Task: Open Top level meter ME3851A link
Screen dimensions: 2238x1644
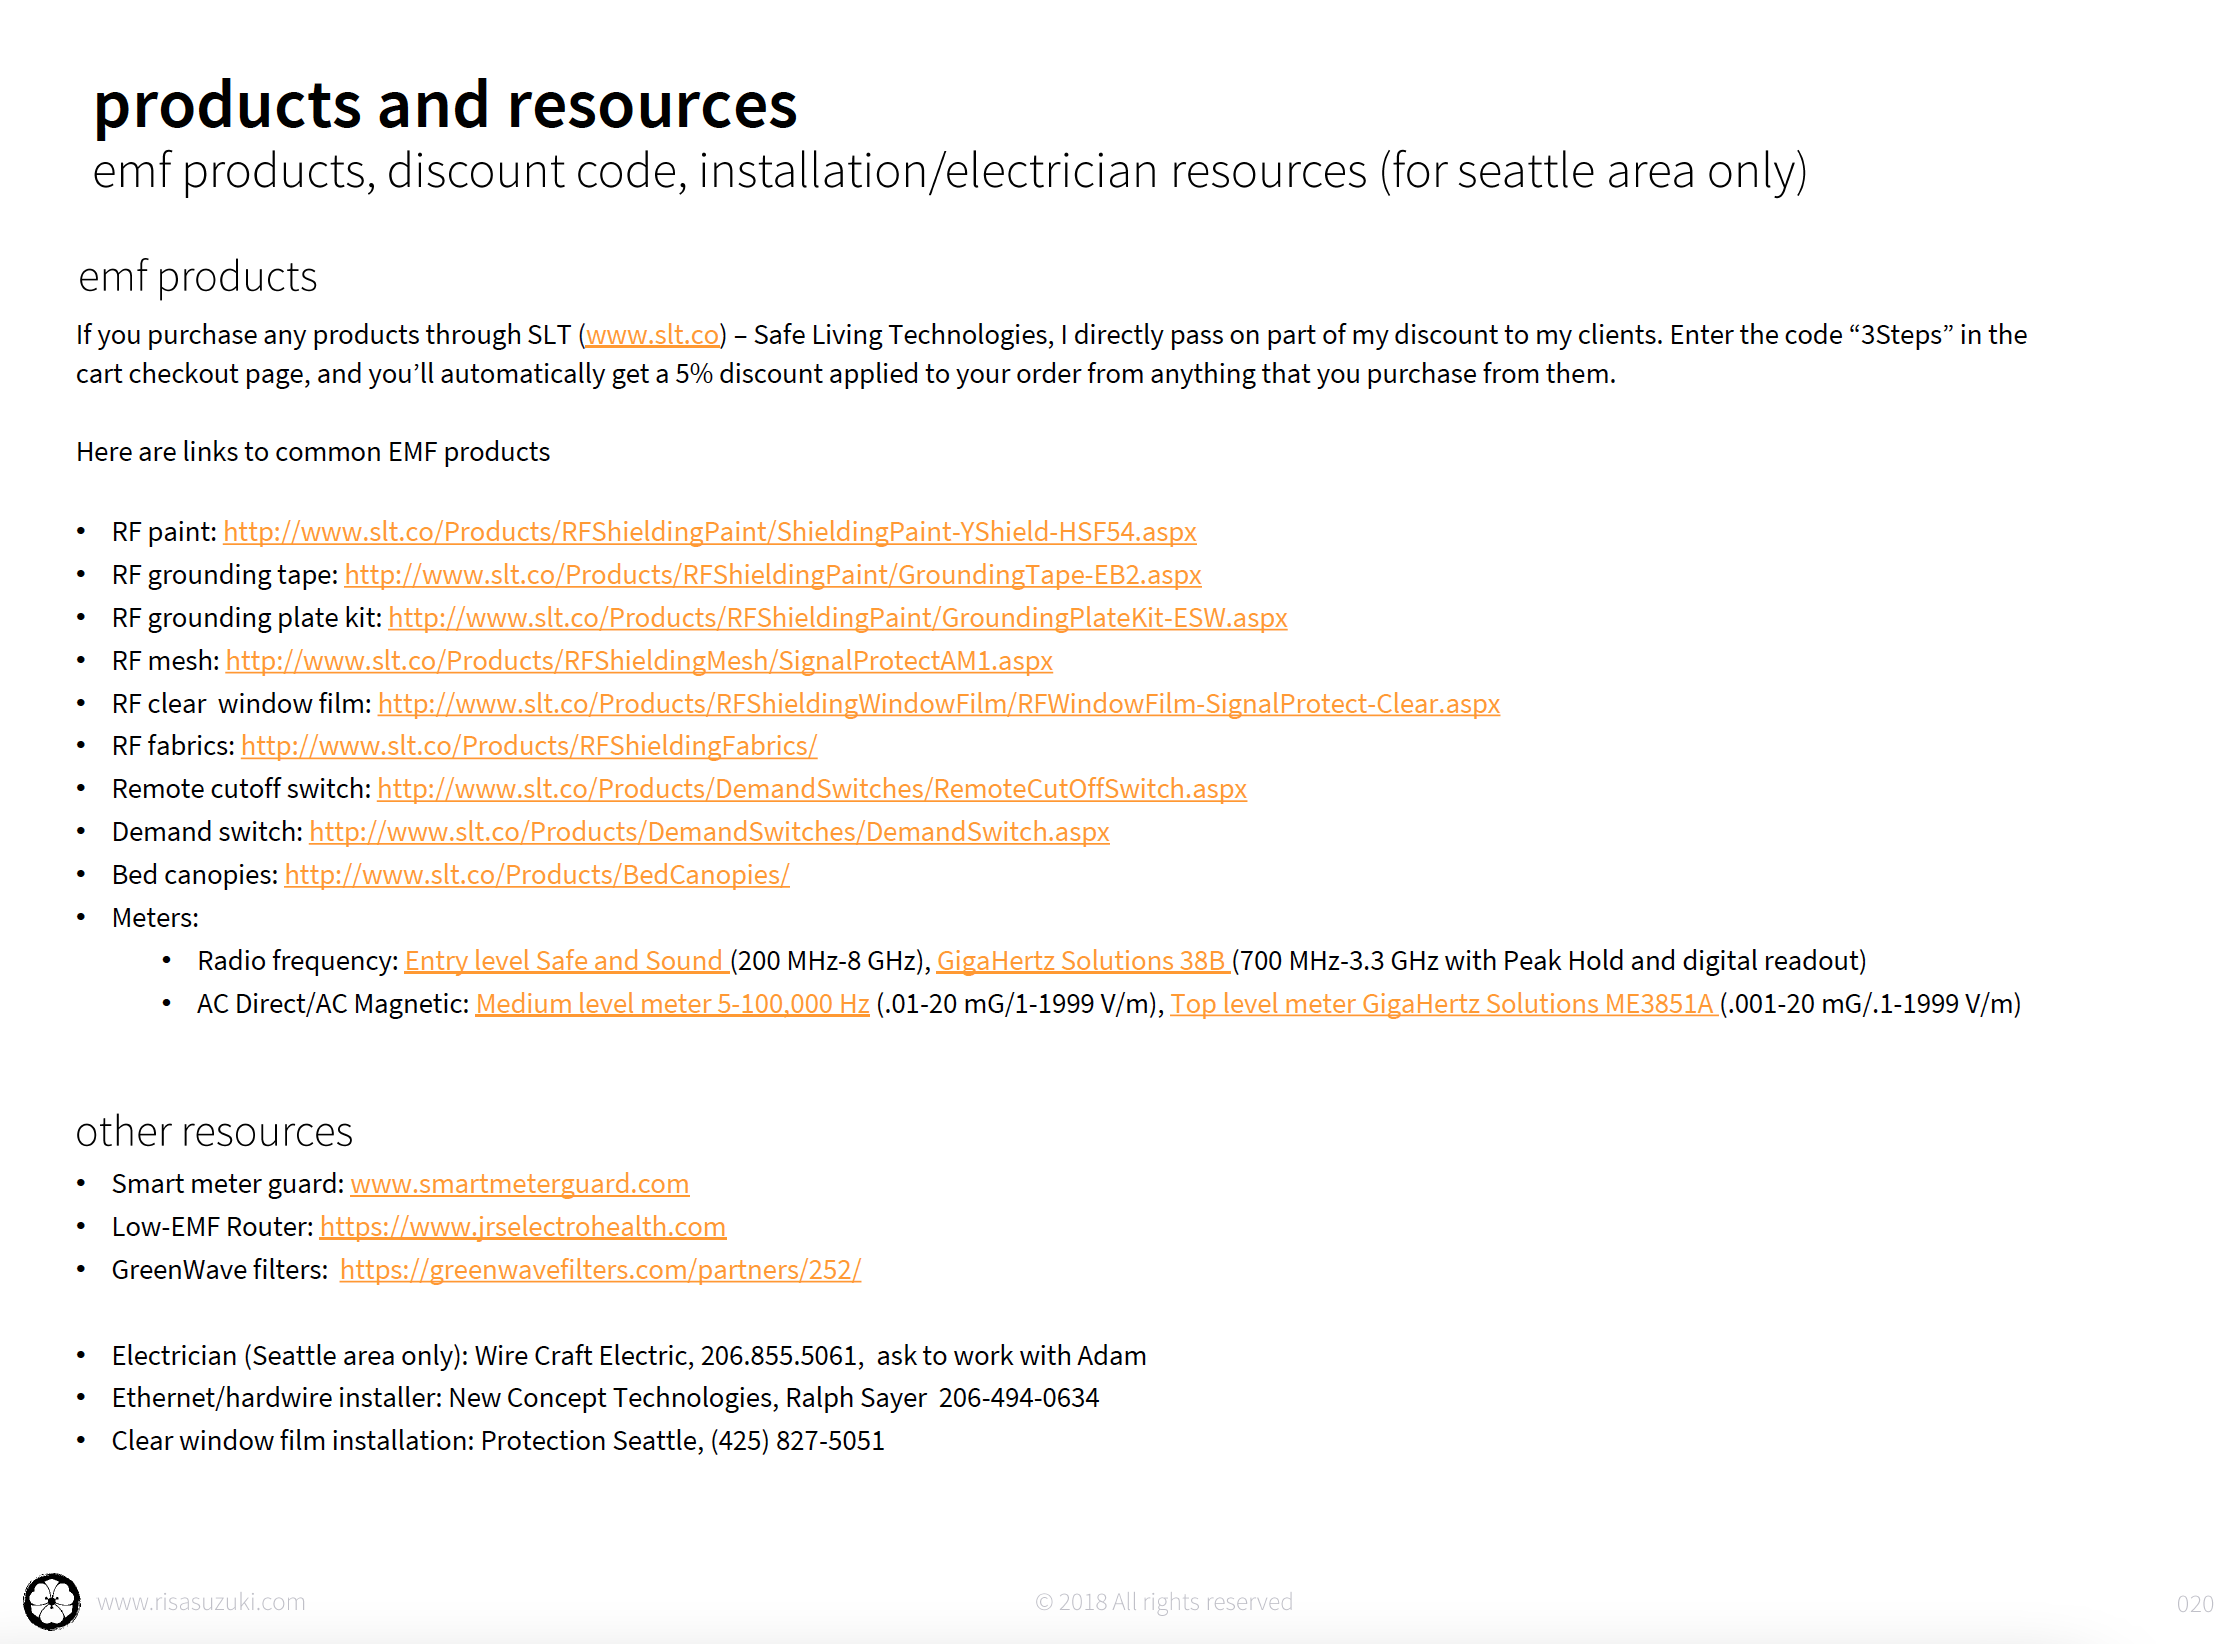Action: click(1442, 1004)
